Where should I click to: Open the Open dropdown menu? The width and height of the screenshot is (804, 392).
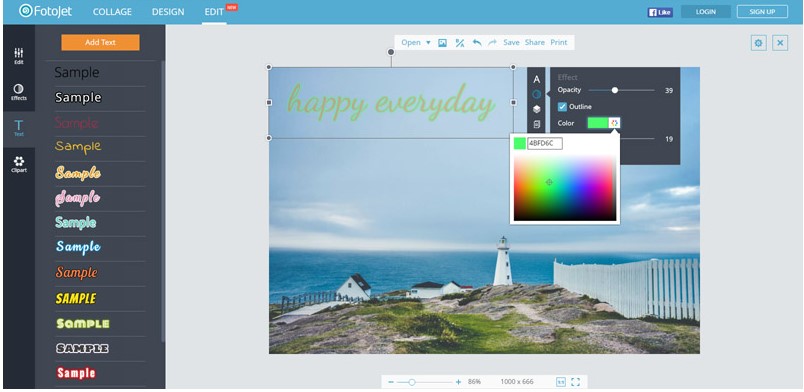pos(415,43)
